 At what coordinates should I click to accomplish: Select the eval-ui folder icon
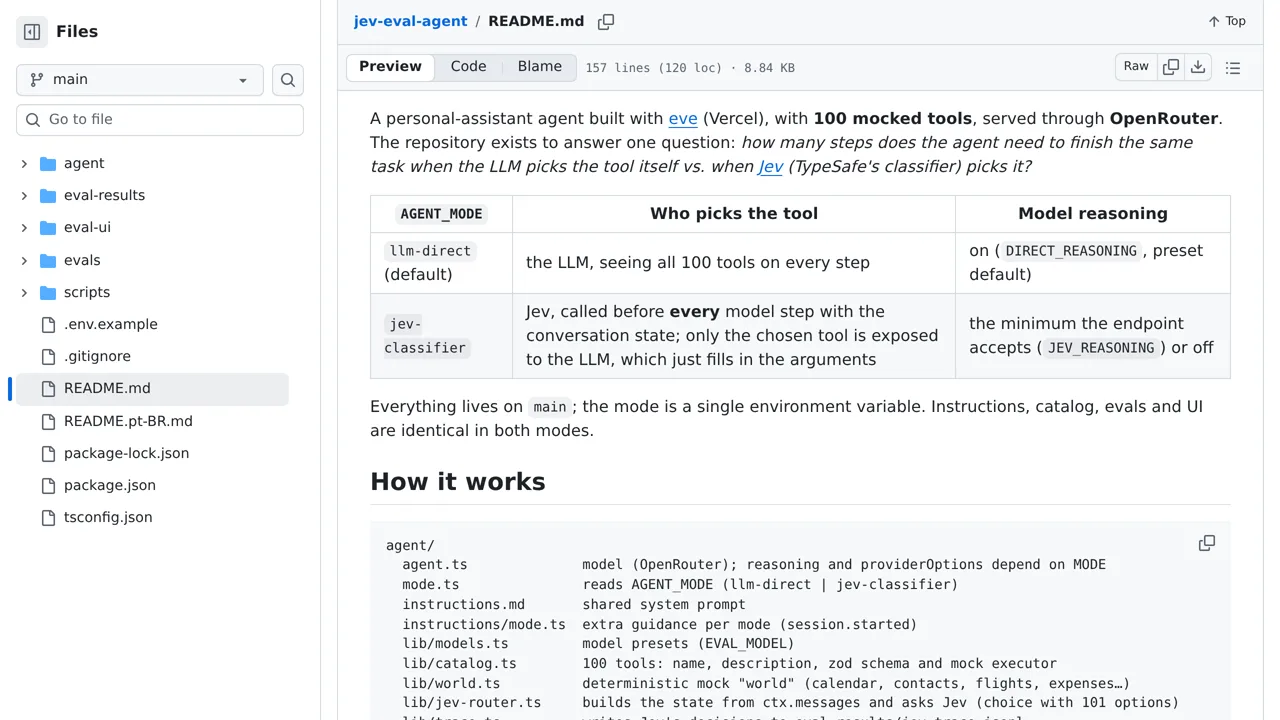click(x=48, y=228)
